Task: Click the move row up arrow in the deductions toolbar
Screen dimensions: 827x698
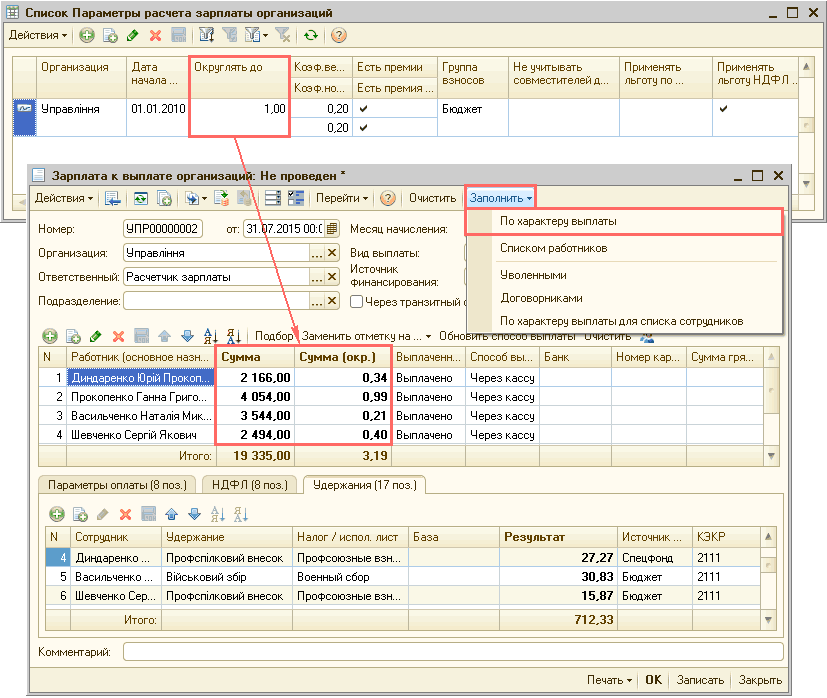Action: tap(170, 514)
